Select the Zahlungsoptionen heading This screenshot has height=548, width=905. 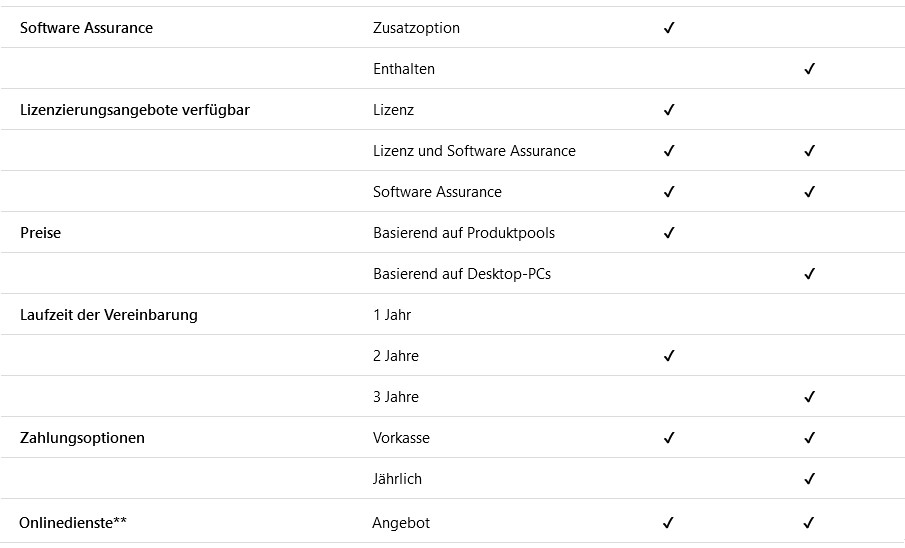[82, 438]
